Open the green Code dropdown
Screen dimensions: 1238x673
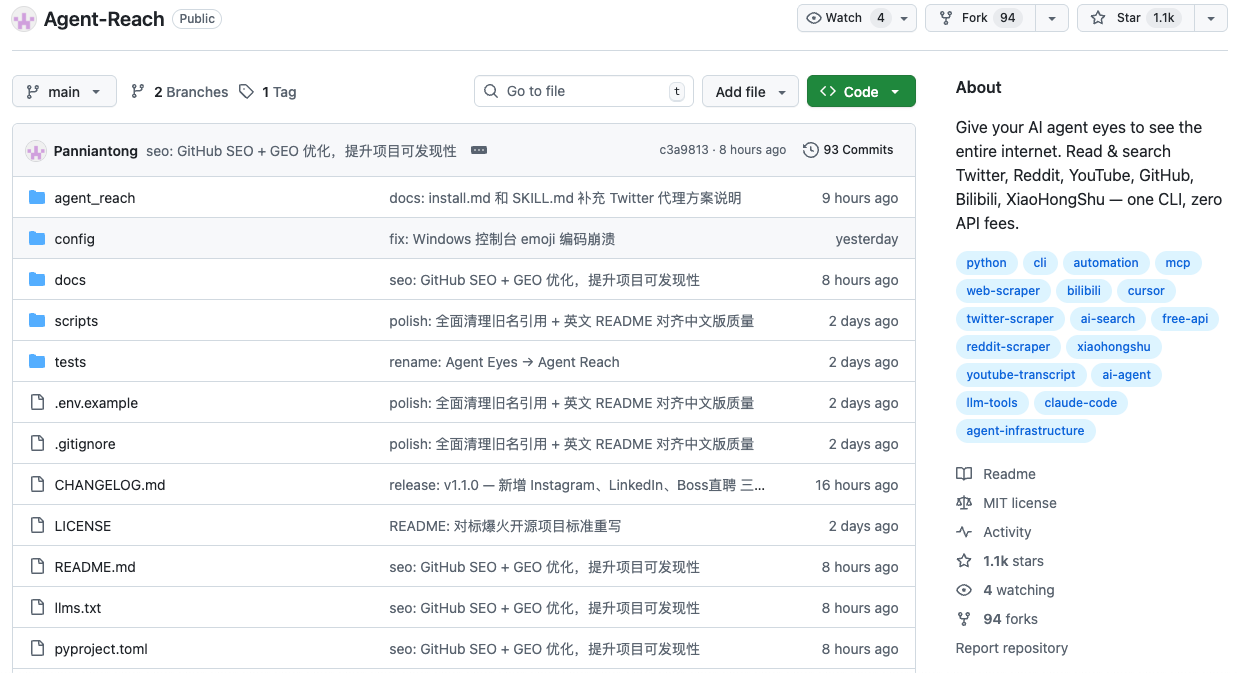[861, 92]
